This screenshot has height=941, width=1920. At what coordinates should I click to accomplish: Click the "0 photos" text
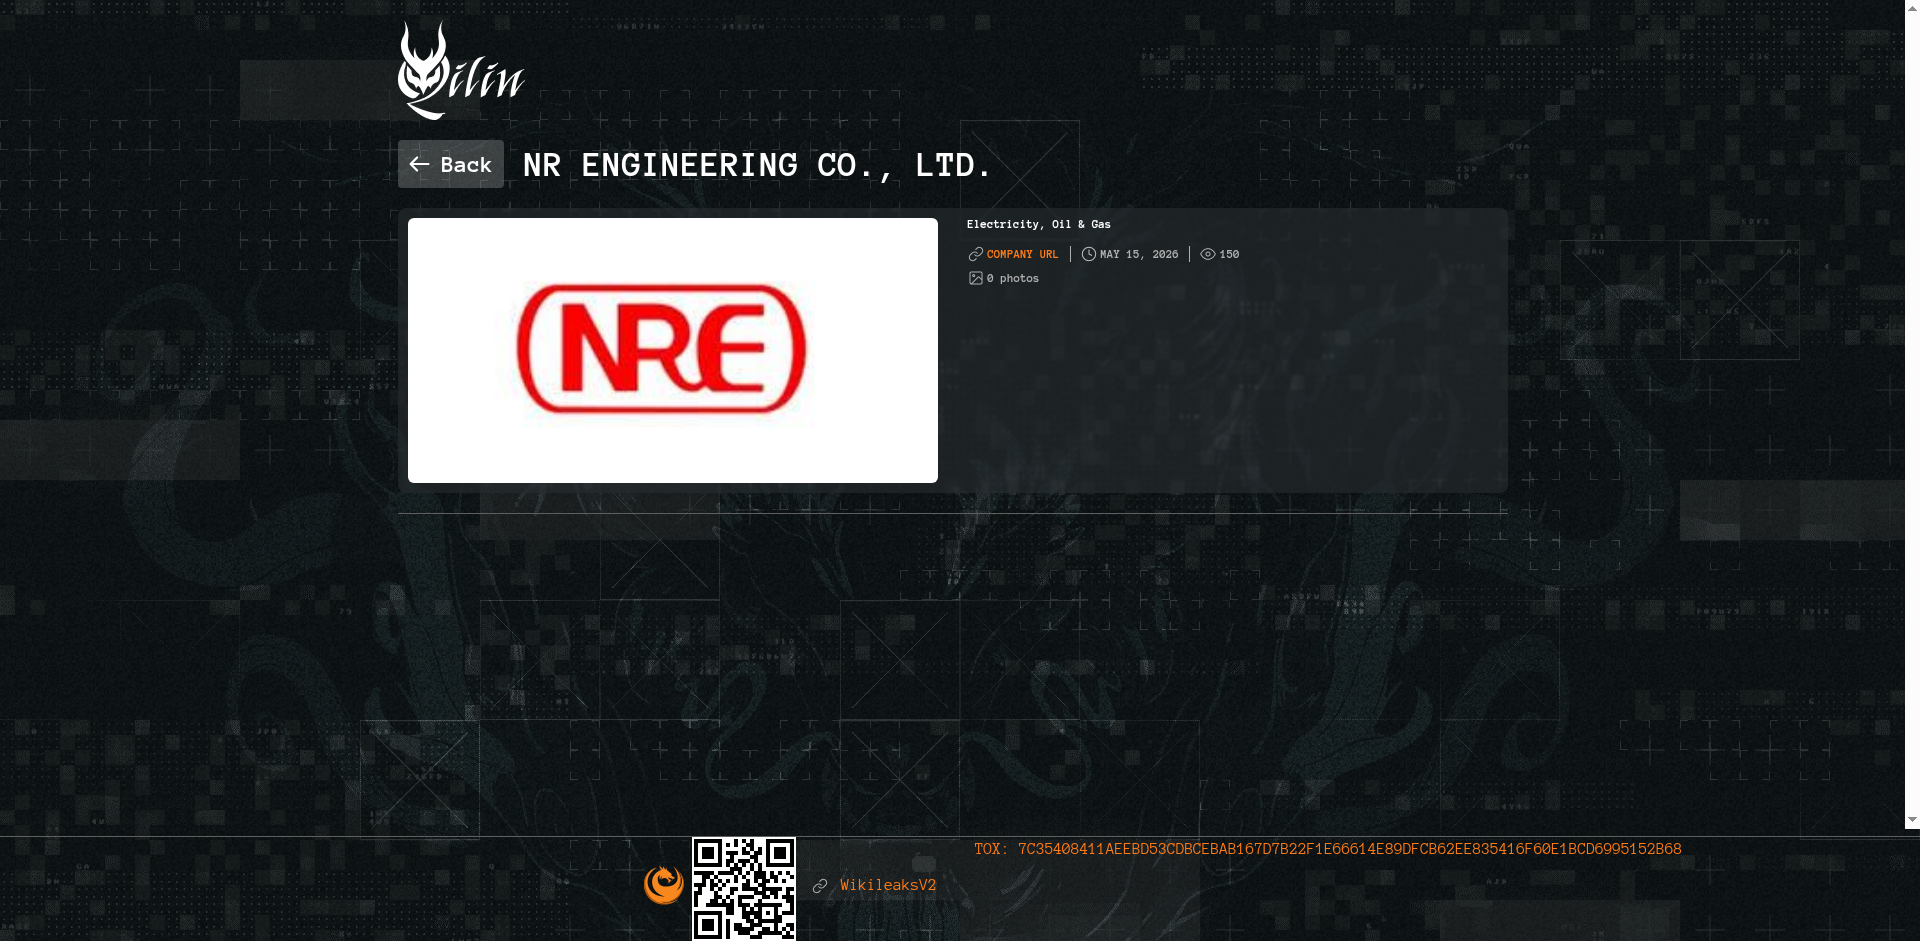click(x=1013, y=278)
